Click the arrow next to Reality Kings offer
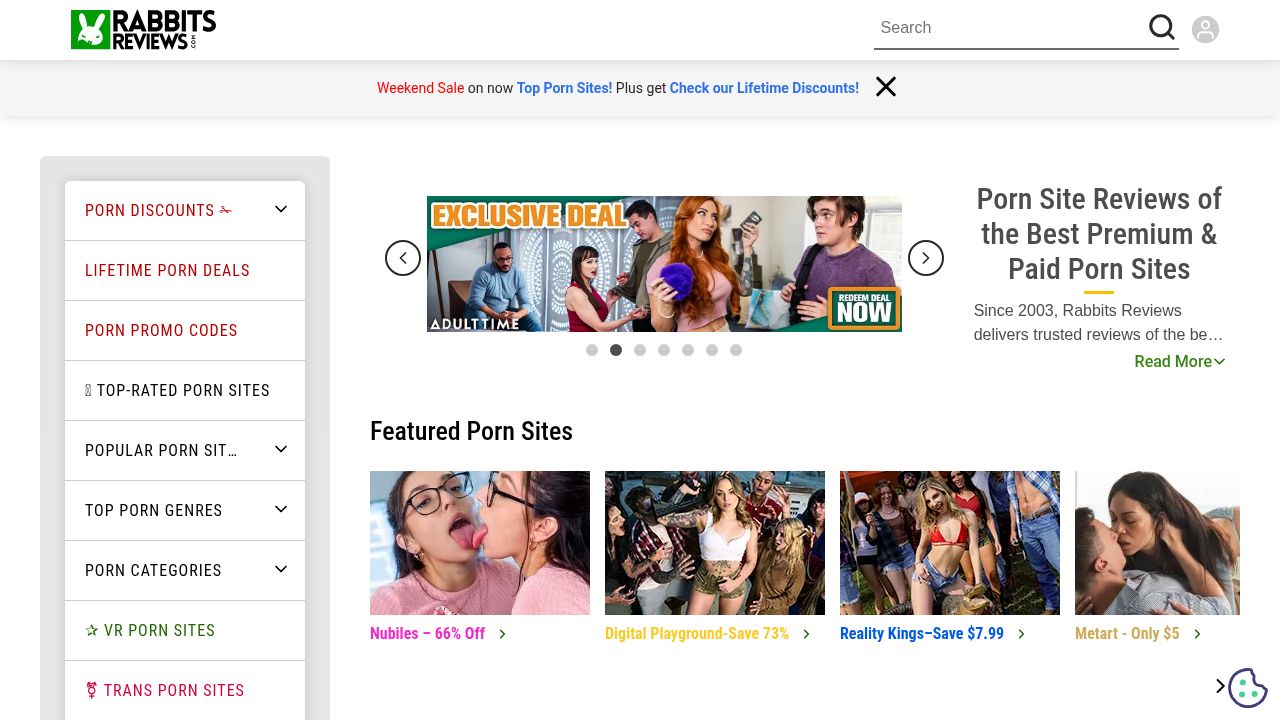Viewport: 1280px width, 720px height. click(1021, 634)
